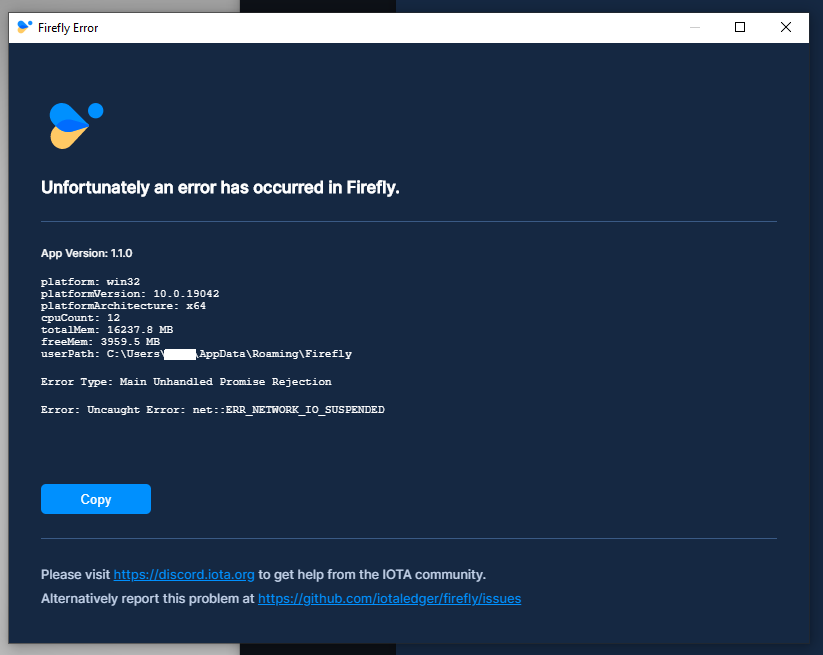823x655 pixels.
Task: Click the Copy button
Action: [95, 498]
